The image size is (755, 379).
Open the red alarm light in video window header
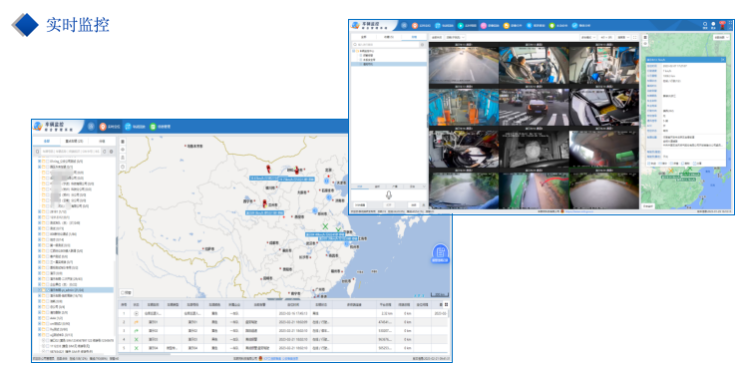pyautogui.click(x=723, y=26)
